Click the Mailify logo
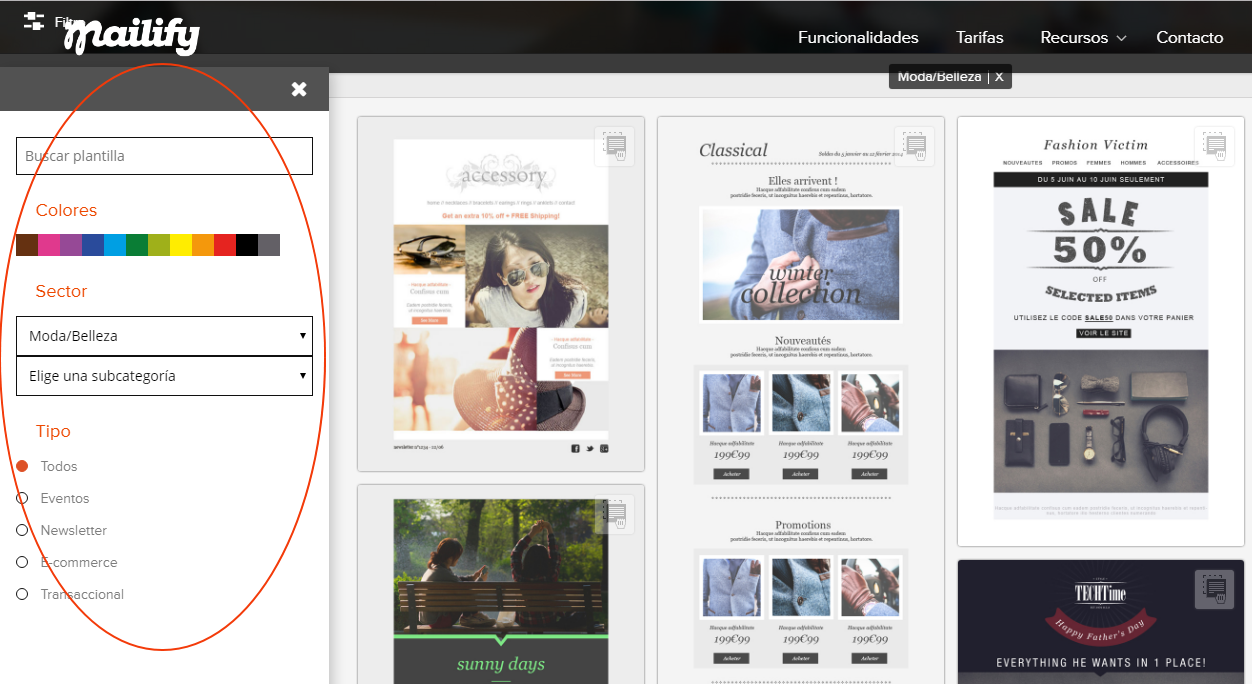 click(132, 36)
